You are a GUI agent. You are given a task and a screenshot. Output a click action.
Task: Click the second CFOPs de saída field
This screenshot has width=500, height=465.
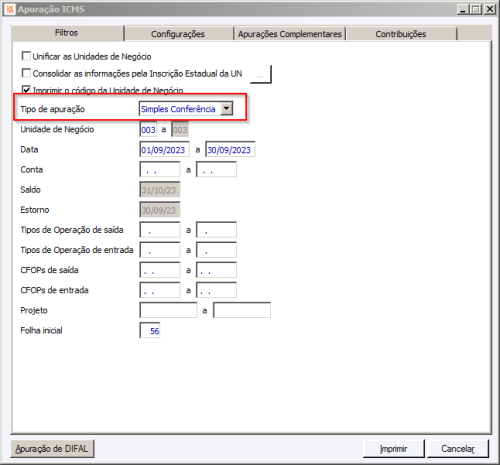[x=216, y=270]
